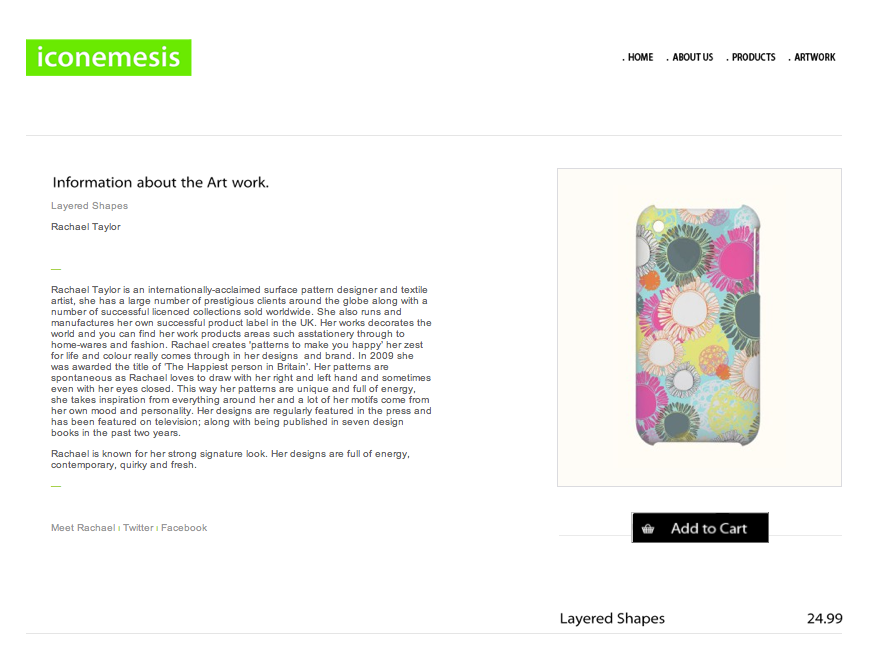Click the 24.99 price label
The image size is (873, 646).
(x=825, y=618)
